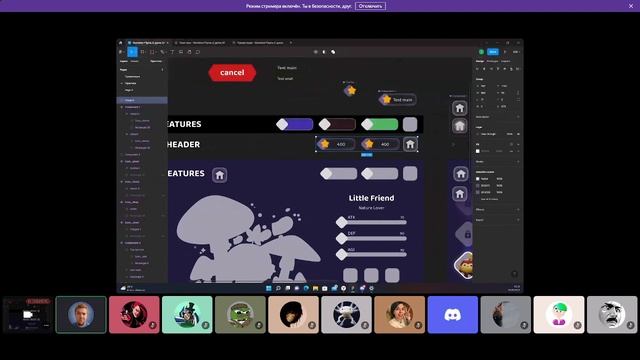
Task: Click the star Text main pill component
Action: click(x=398, y=100)
